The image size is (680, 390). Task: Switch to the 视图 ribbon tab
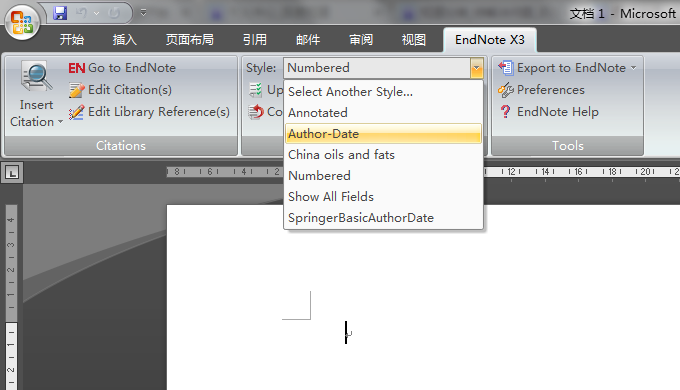pos(414,40)
